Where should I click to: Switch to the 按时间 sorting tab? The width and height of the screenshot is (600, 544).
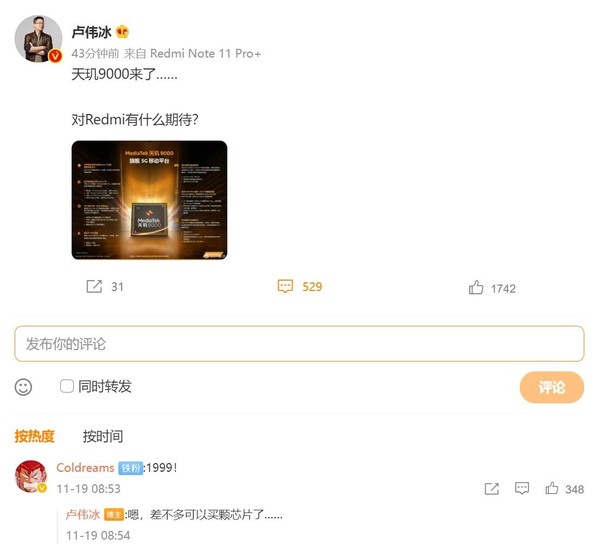pos(103,436)
